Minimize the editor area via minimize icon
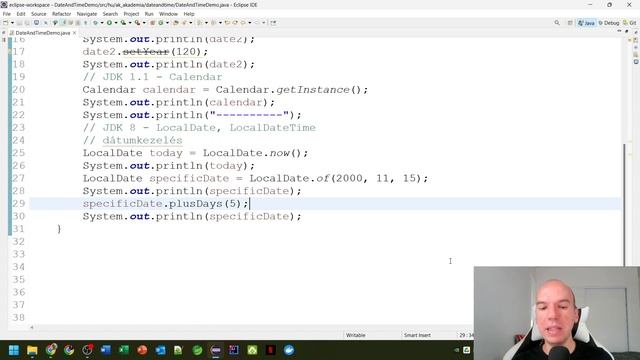Screen dimensions: 640x360 619,31
